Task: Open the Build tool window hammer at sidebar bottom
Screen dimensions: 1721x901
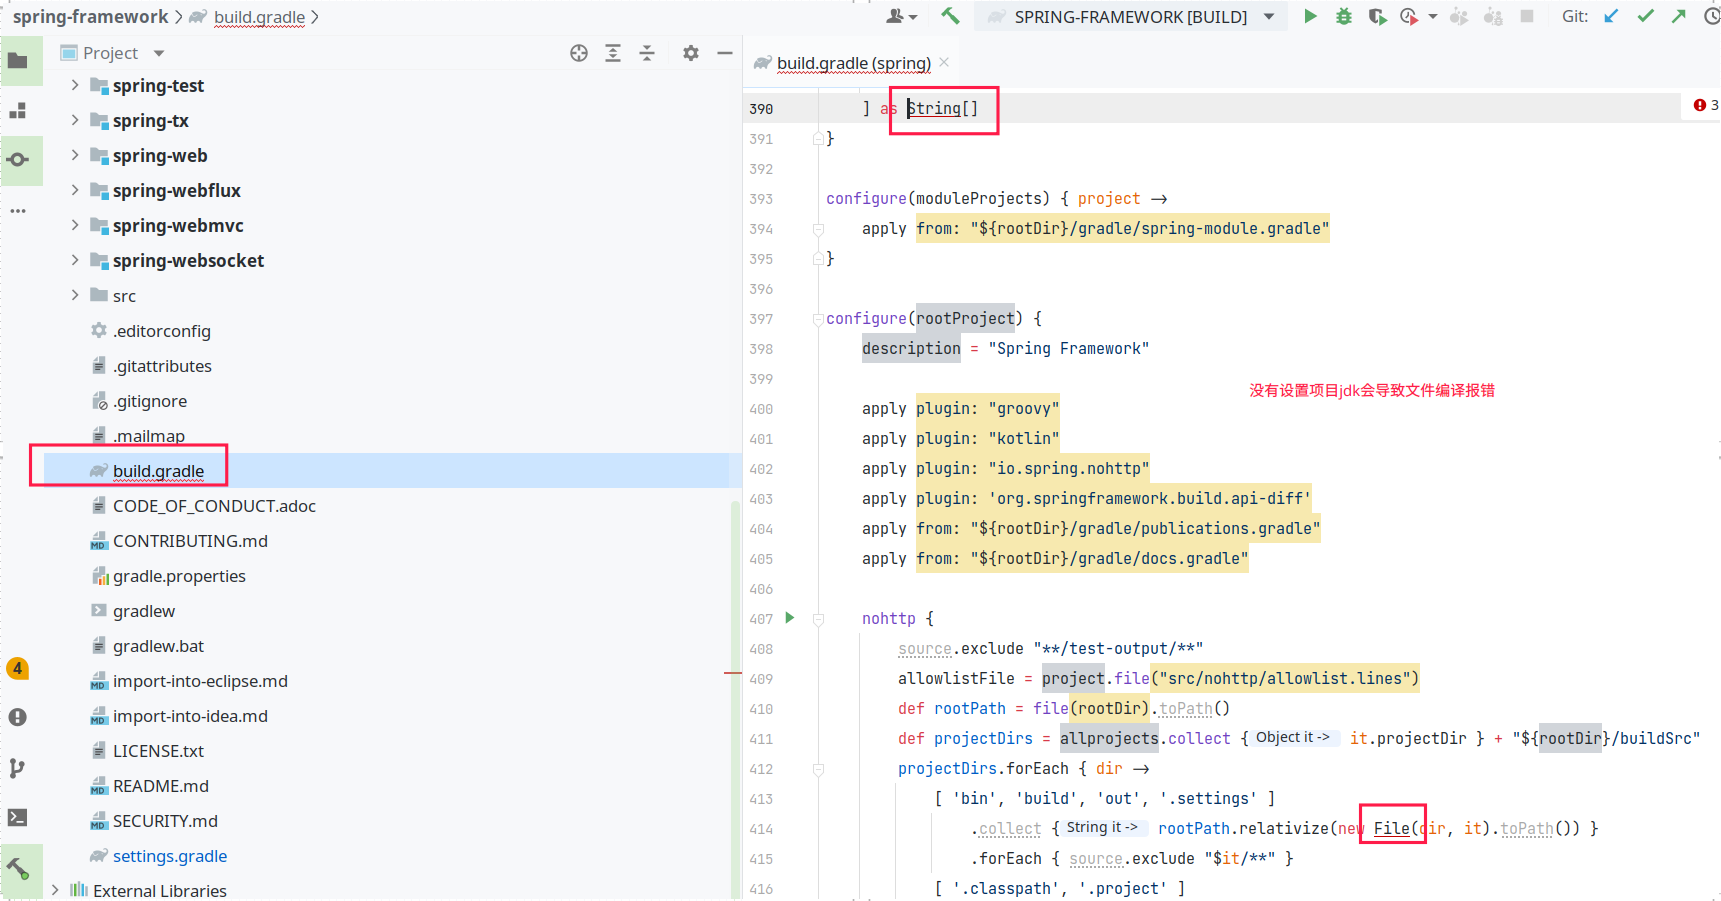Action: [x=18, y=867]
